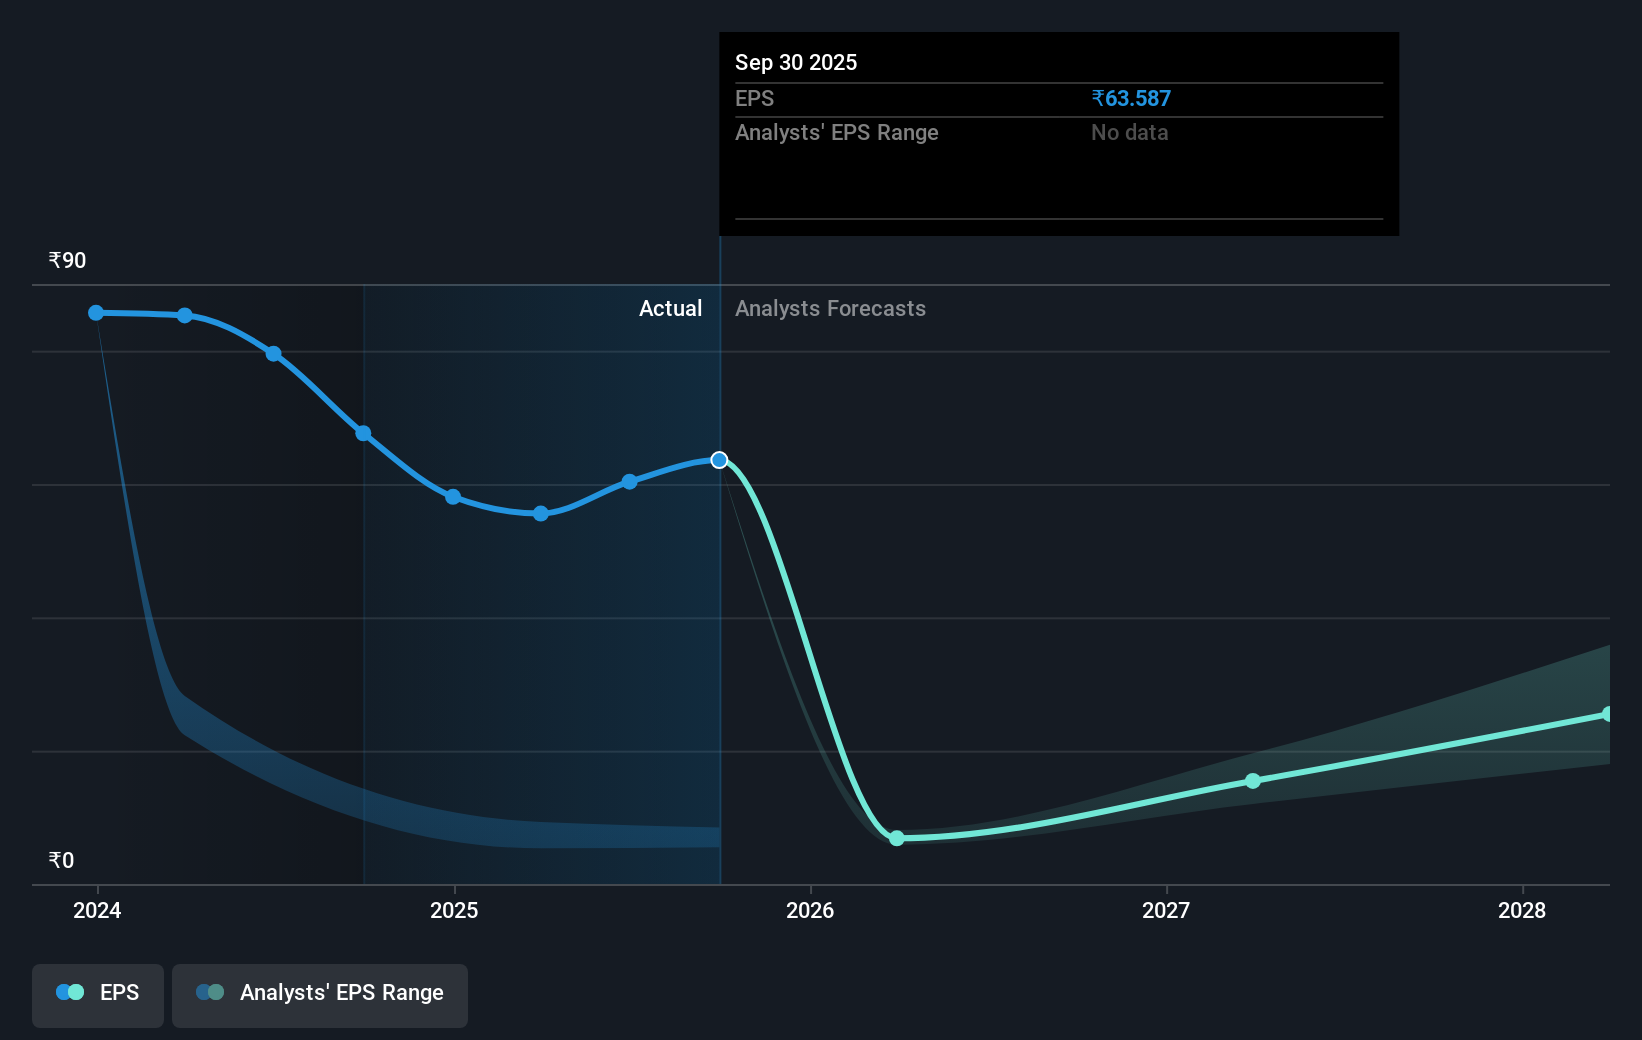Click the last forecast point near 2028
The height and width of the screenshot is (1040, 1642).
coord(1607,714)
